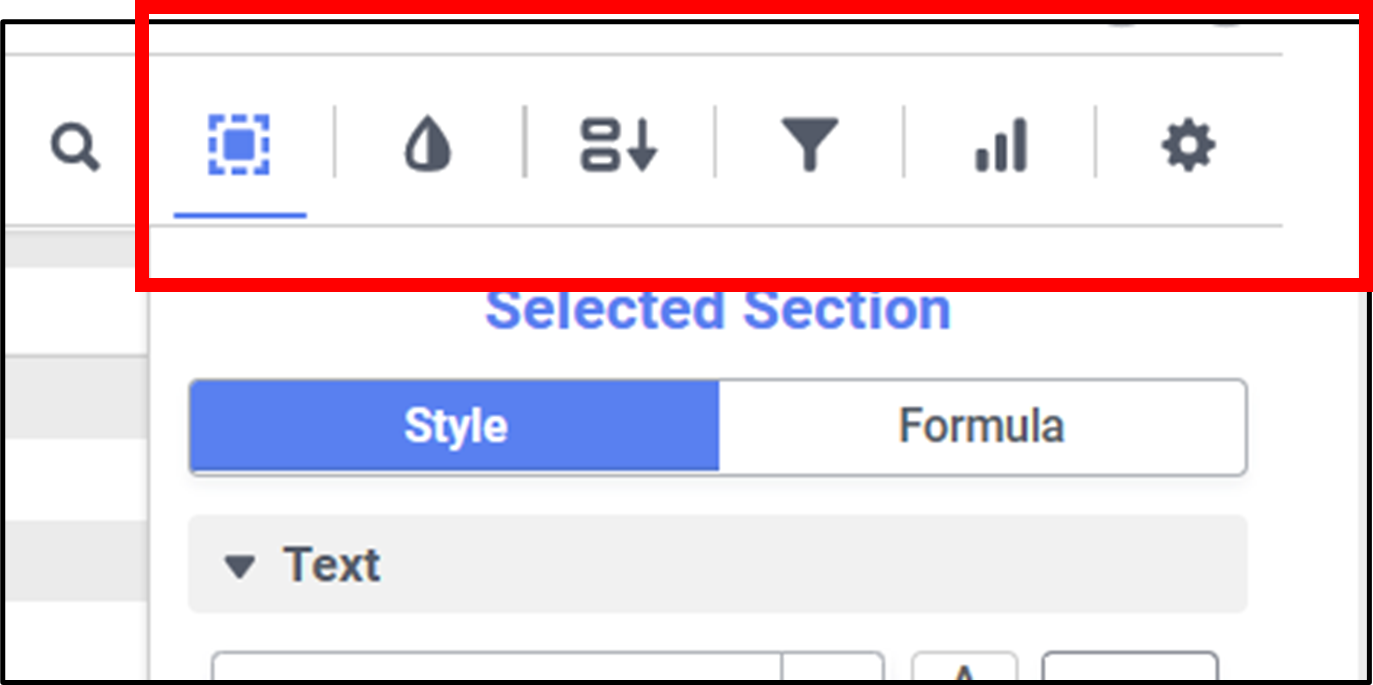The image size is (1373, 685).
Task: Switch to the Formula option
Action: click(x=981, y=426)
